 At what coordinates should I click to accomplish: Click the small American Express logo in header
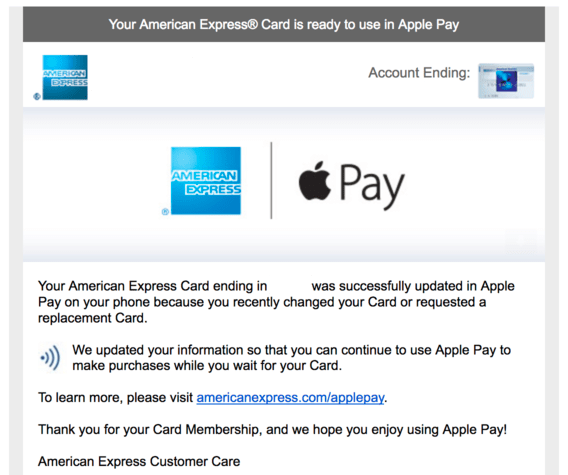tap(65, 77)
